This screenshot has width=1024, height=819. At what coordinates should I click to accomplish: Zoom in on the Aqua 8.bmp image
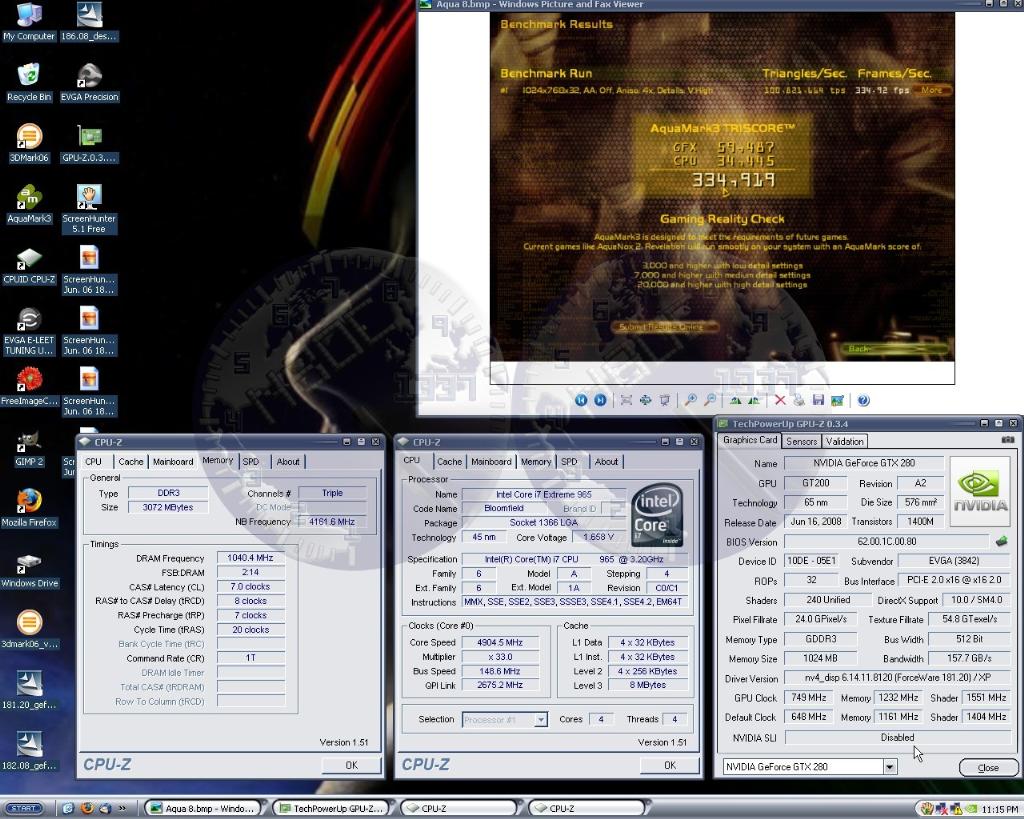(690, 400)
